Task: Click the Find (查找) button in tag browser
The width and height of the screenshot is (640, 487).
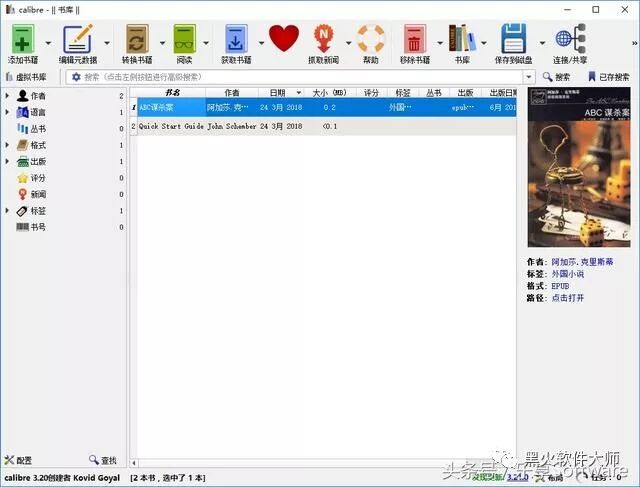Action: (x=103, y=460)
